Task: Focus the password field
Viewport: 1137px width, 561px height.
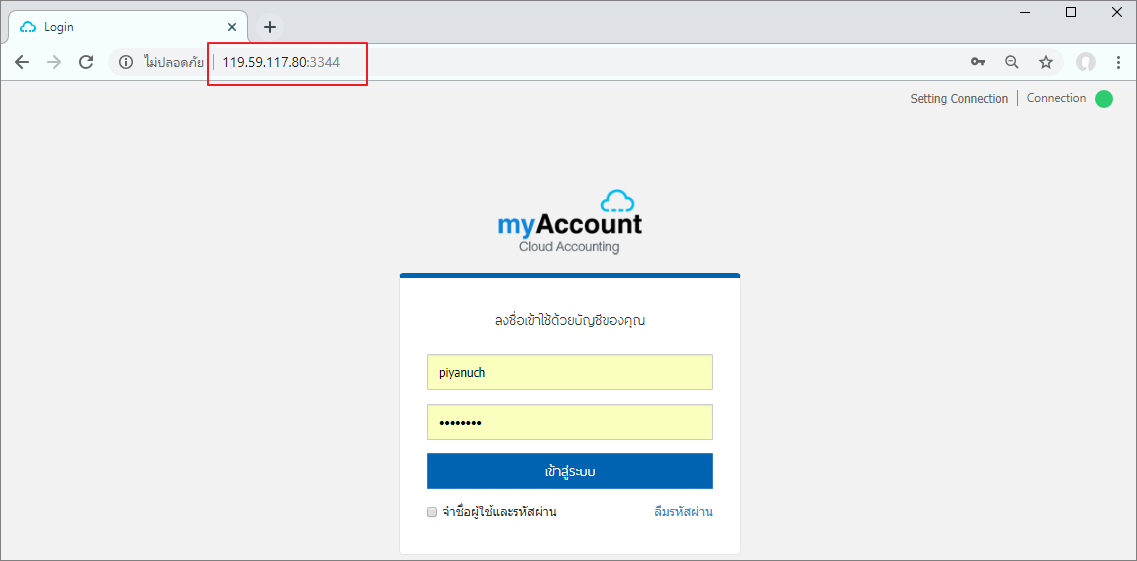Action: click(x=570, y=422)
